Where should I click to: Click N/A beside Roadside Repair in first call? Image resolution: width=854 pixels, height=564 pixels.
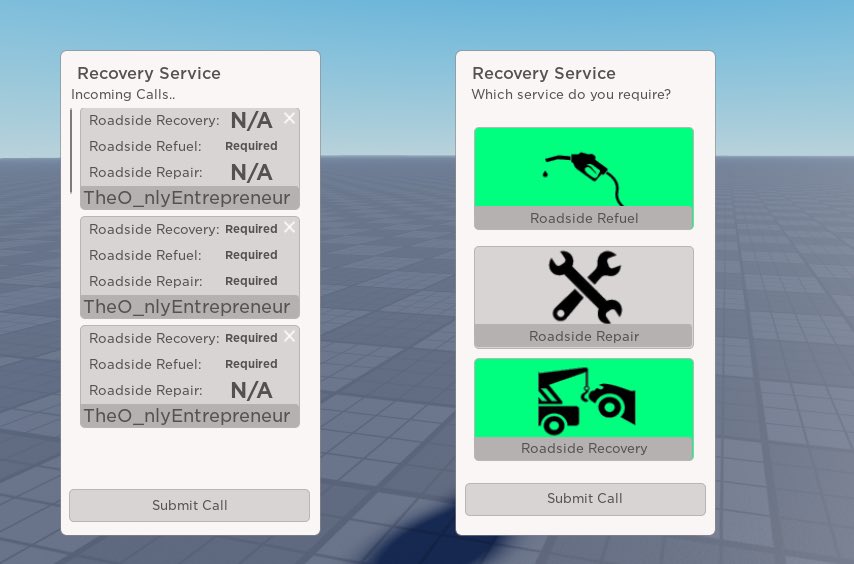(x=251, y=173)
